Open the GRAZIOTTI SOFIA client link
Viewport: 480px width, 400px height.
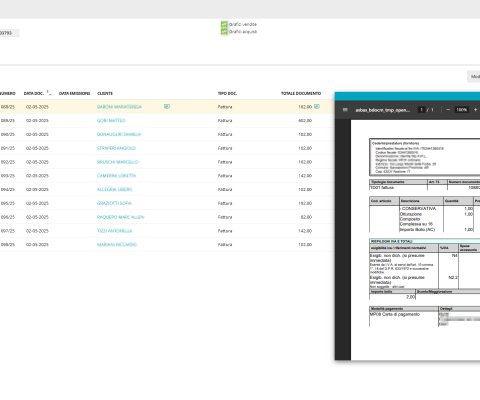114,203
